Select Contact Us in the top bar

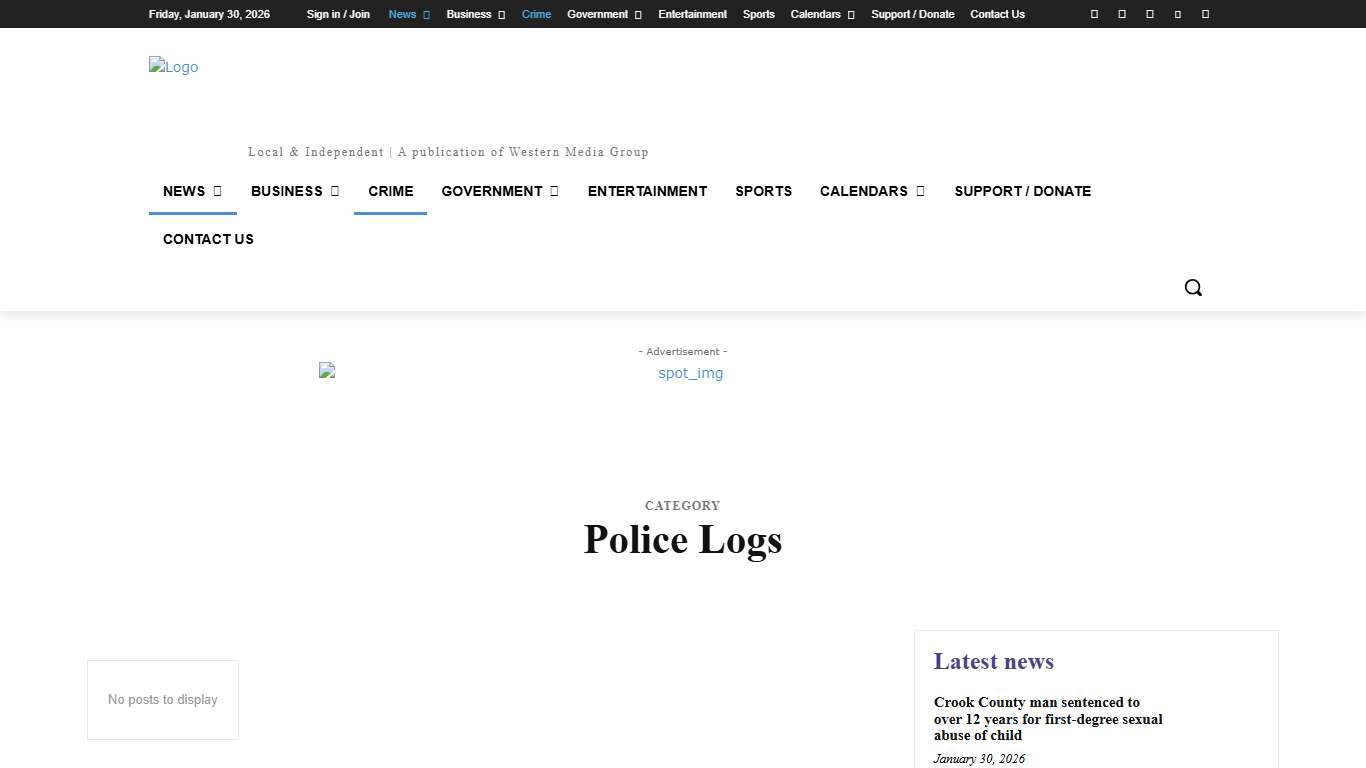point(997,14)
